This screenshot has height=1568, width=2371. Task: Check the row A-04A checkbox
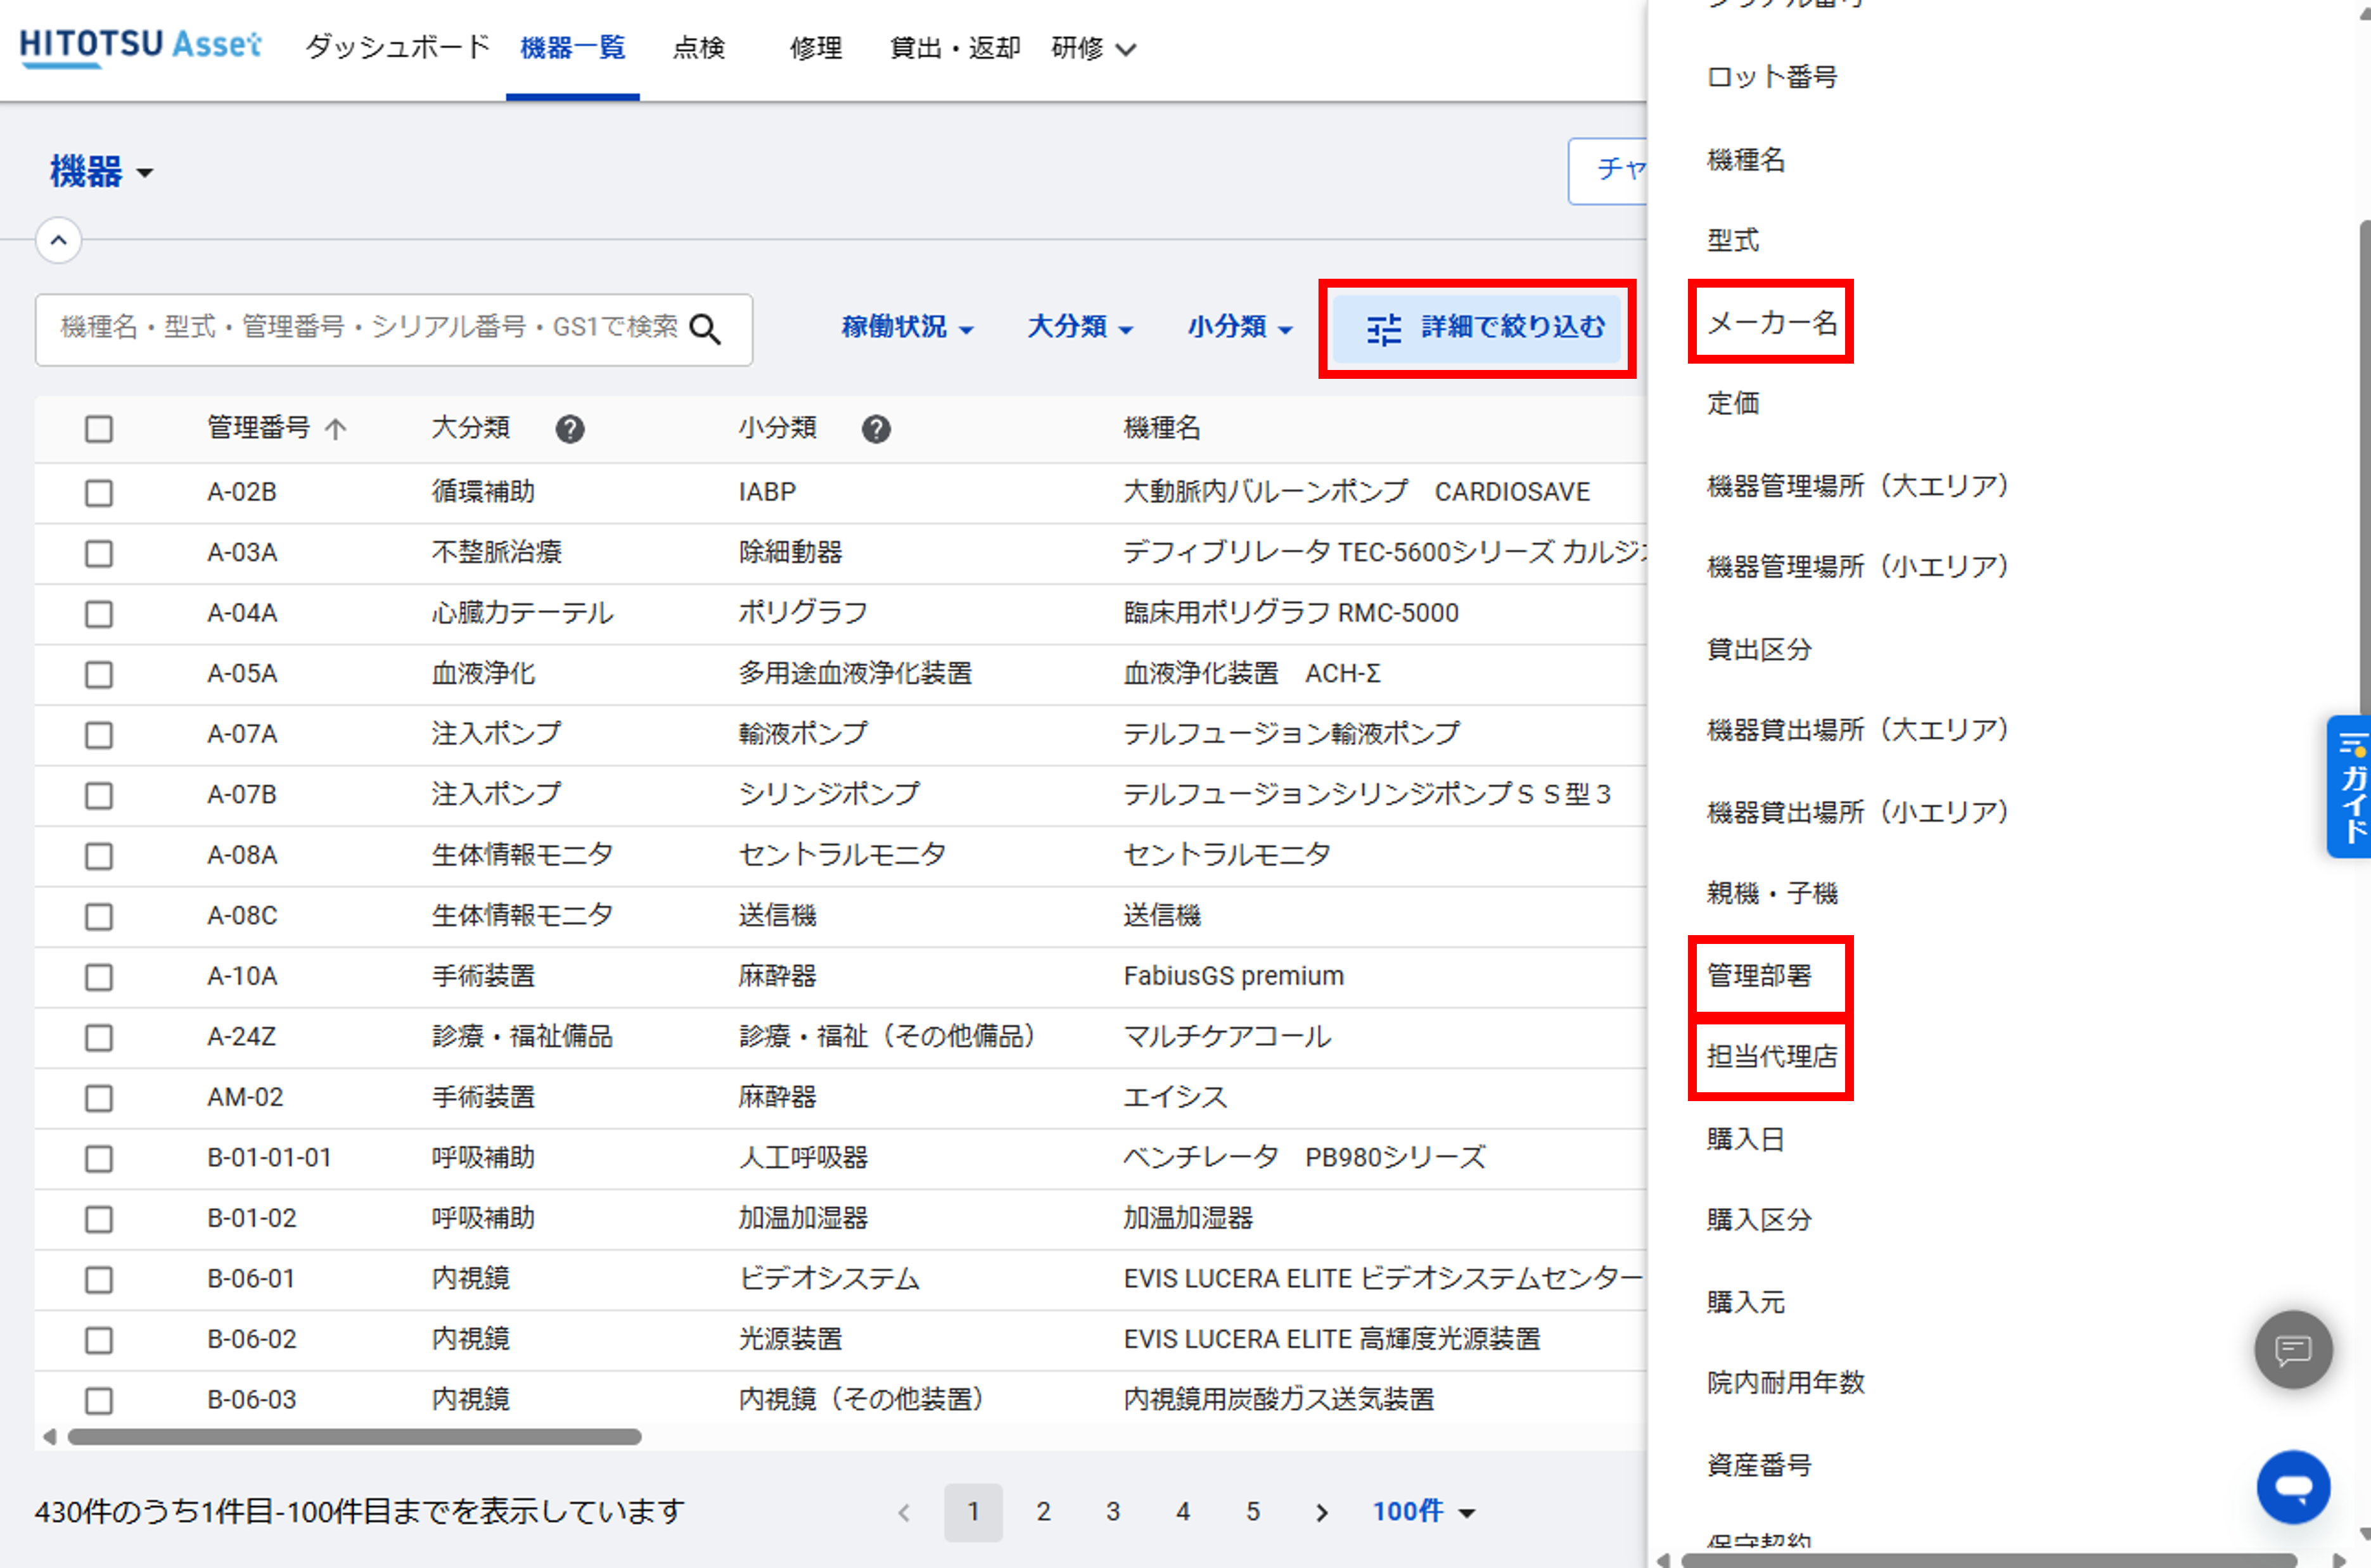tap(99, 614)
